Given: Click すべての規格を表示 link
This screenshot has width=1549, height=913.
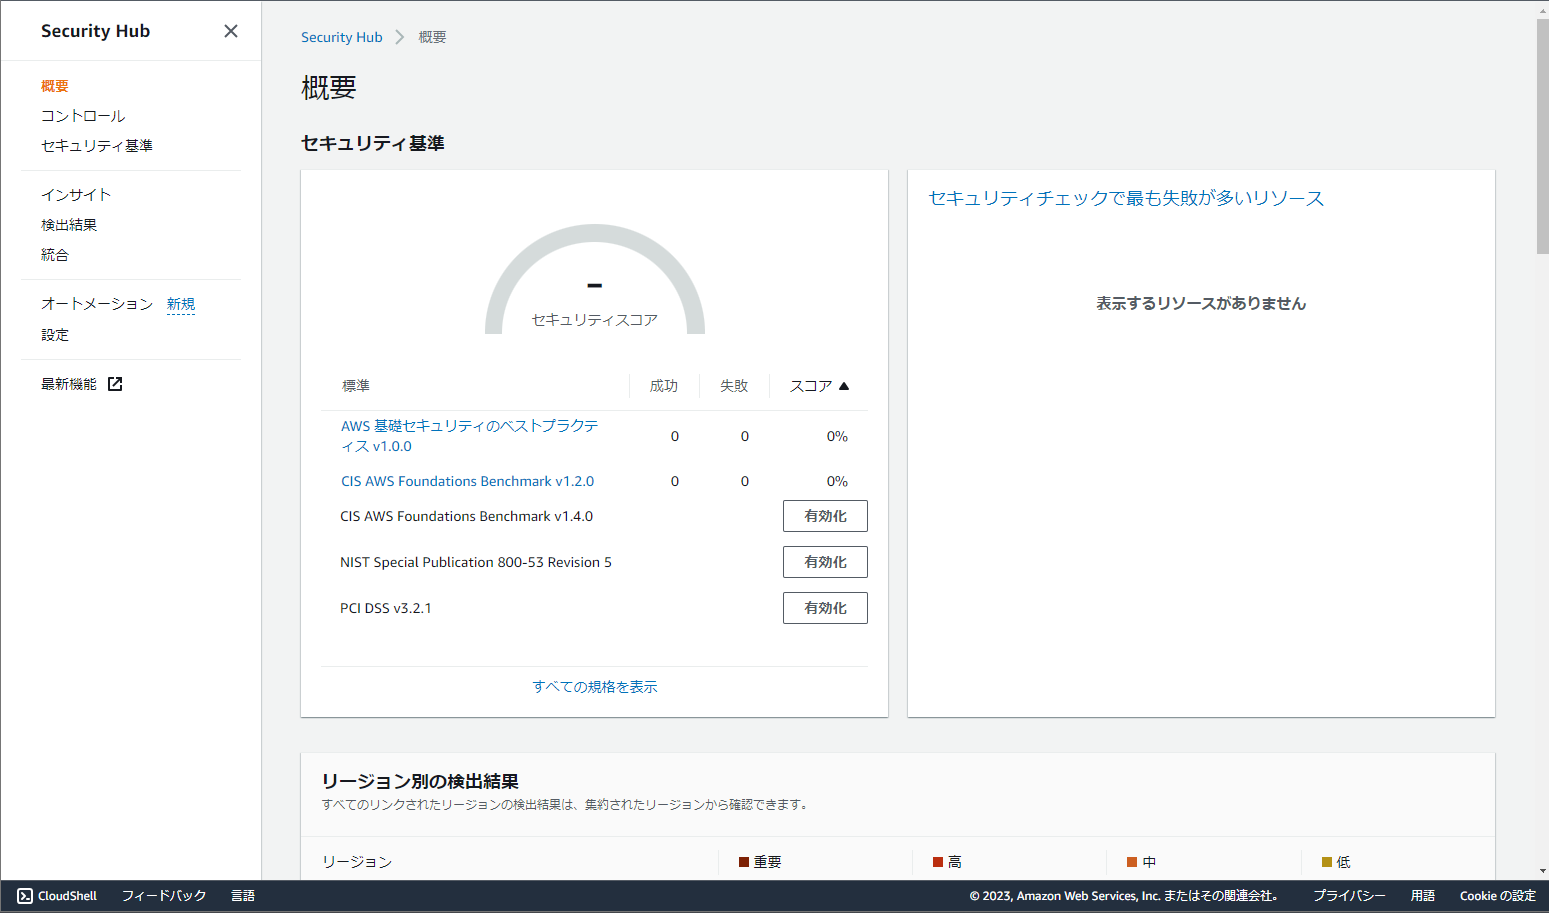Looking at the screenshot, I should tap(595, 687).
